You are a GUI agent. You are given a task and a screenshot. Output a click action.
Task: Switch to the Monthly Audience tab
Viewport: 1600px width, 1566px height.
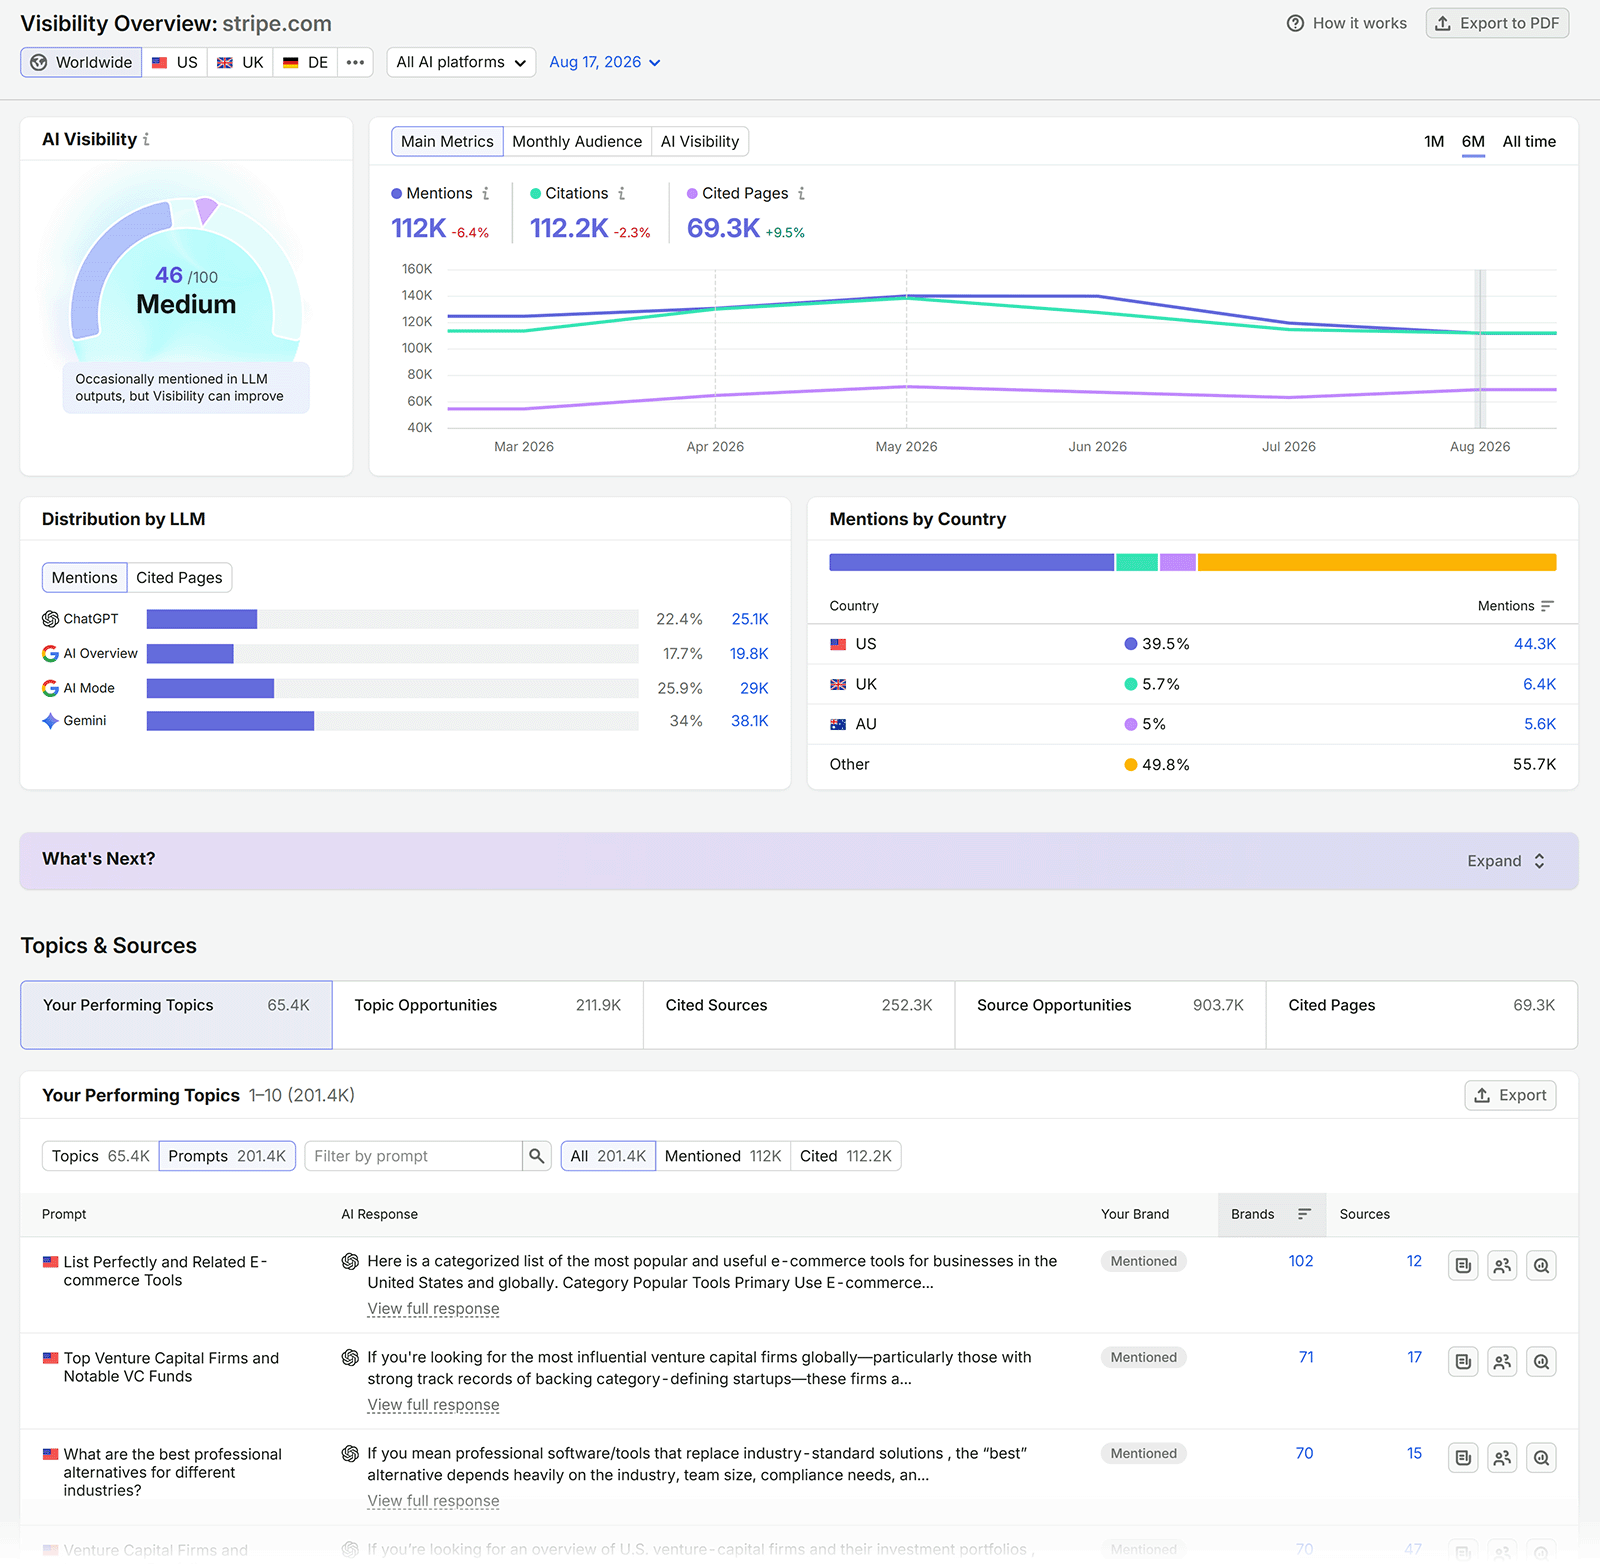click(577, 142)
